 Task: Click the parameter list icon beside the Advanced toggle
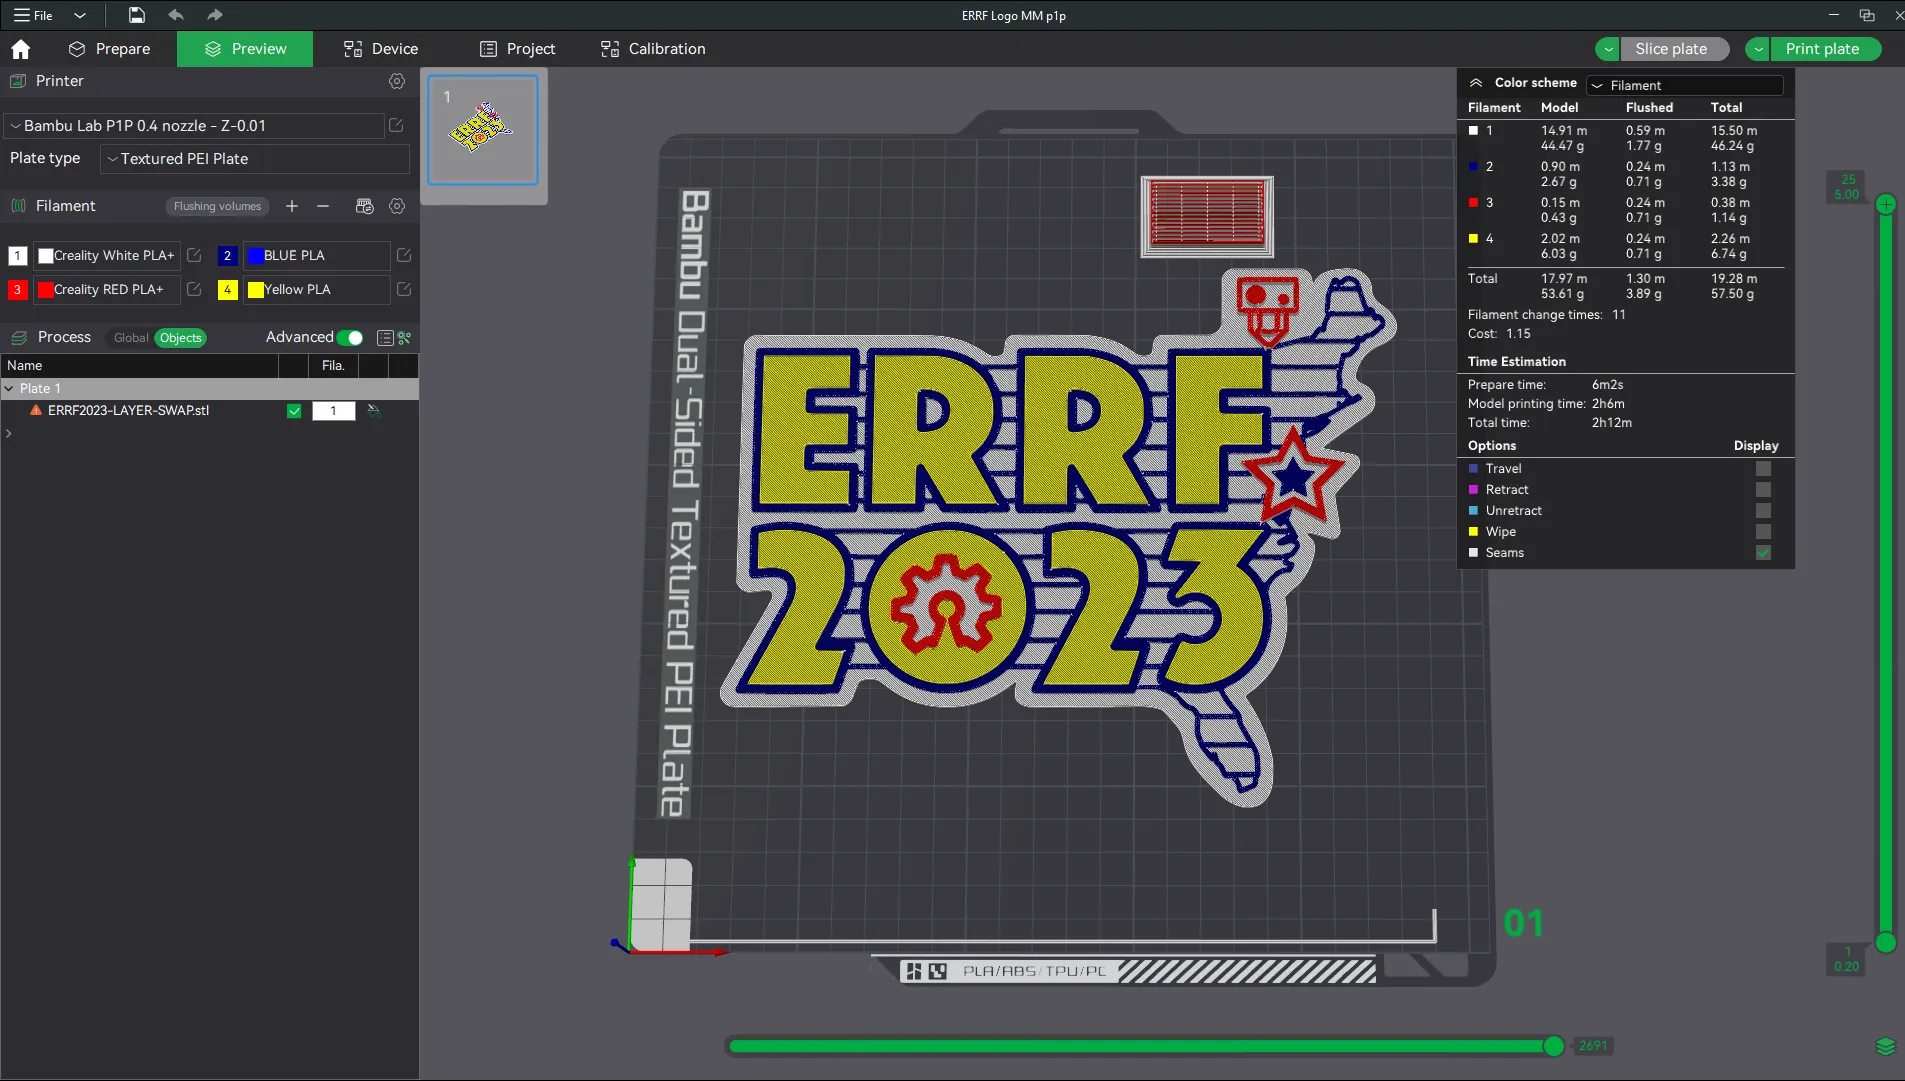384,338
